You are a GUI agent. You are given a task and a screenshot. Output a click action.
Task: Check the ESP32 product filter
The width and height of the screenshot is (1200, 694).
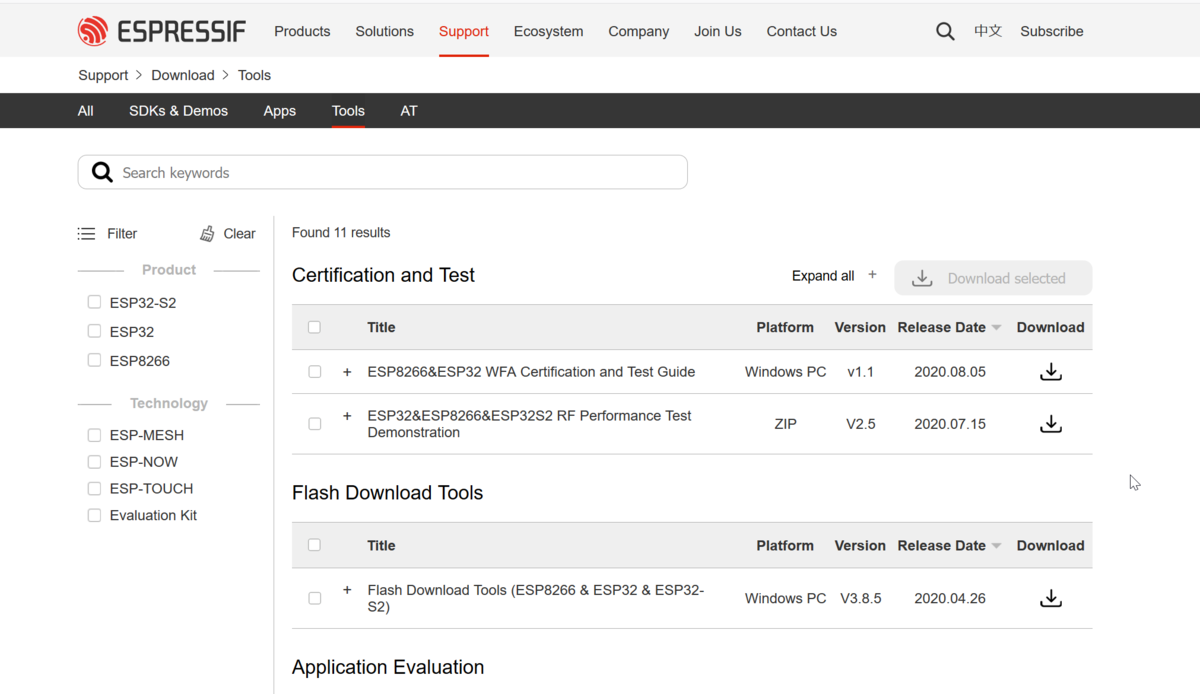pos(94,331)
